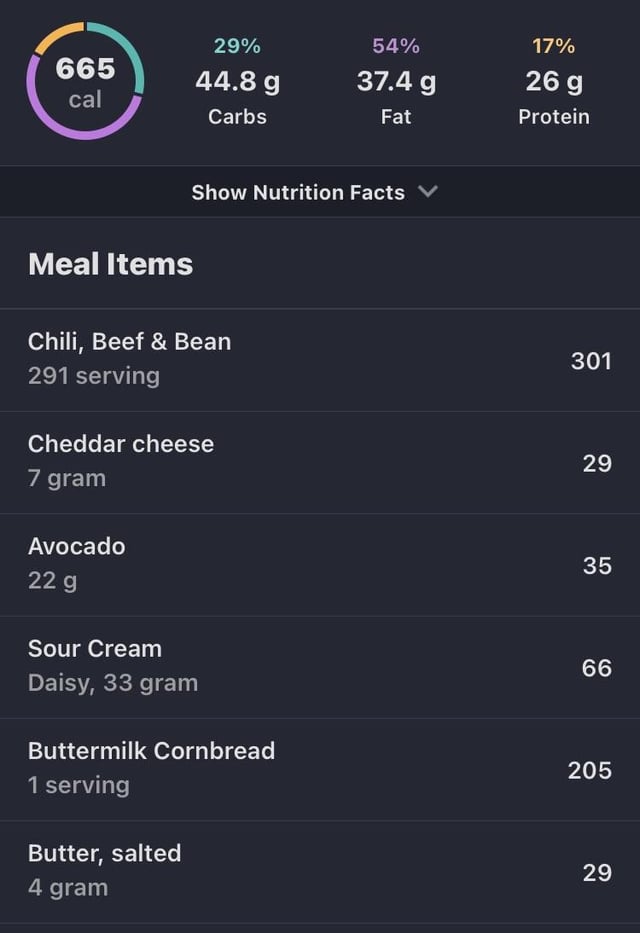Click the 66 calorie value for sour cream
The width and height of the screenshot is (640, 933).
(597, 668)
